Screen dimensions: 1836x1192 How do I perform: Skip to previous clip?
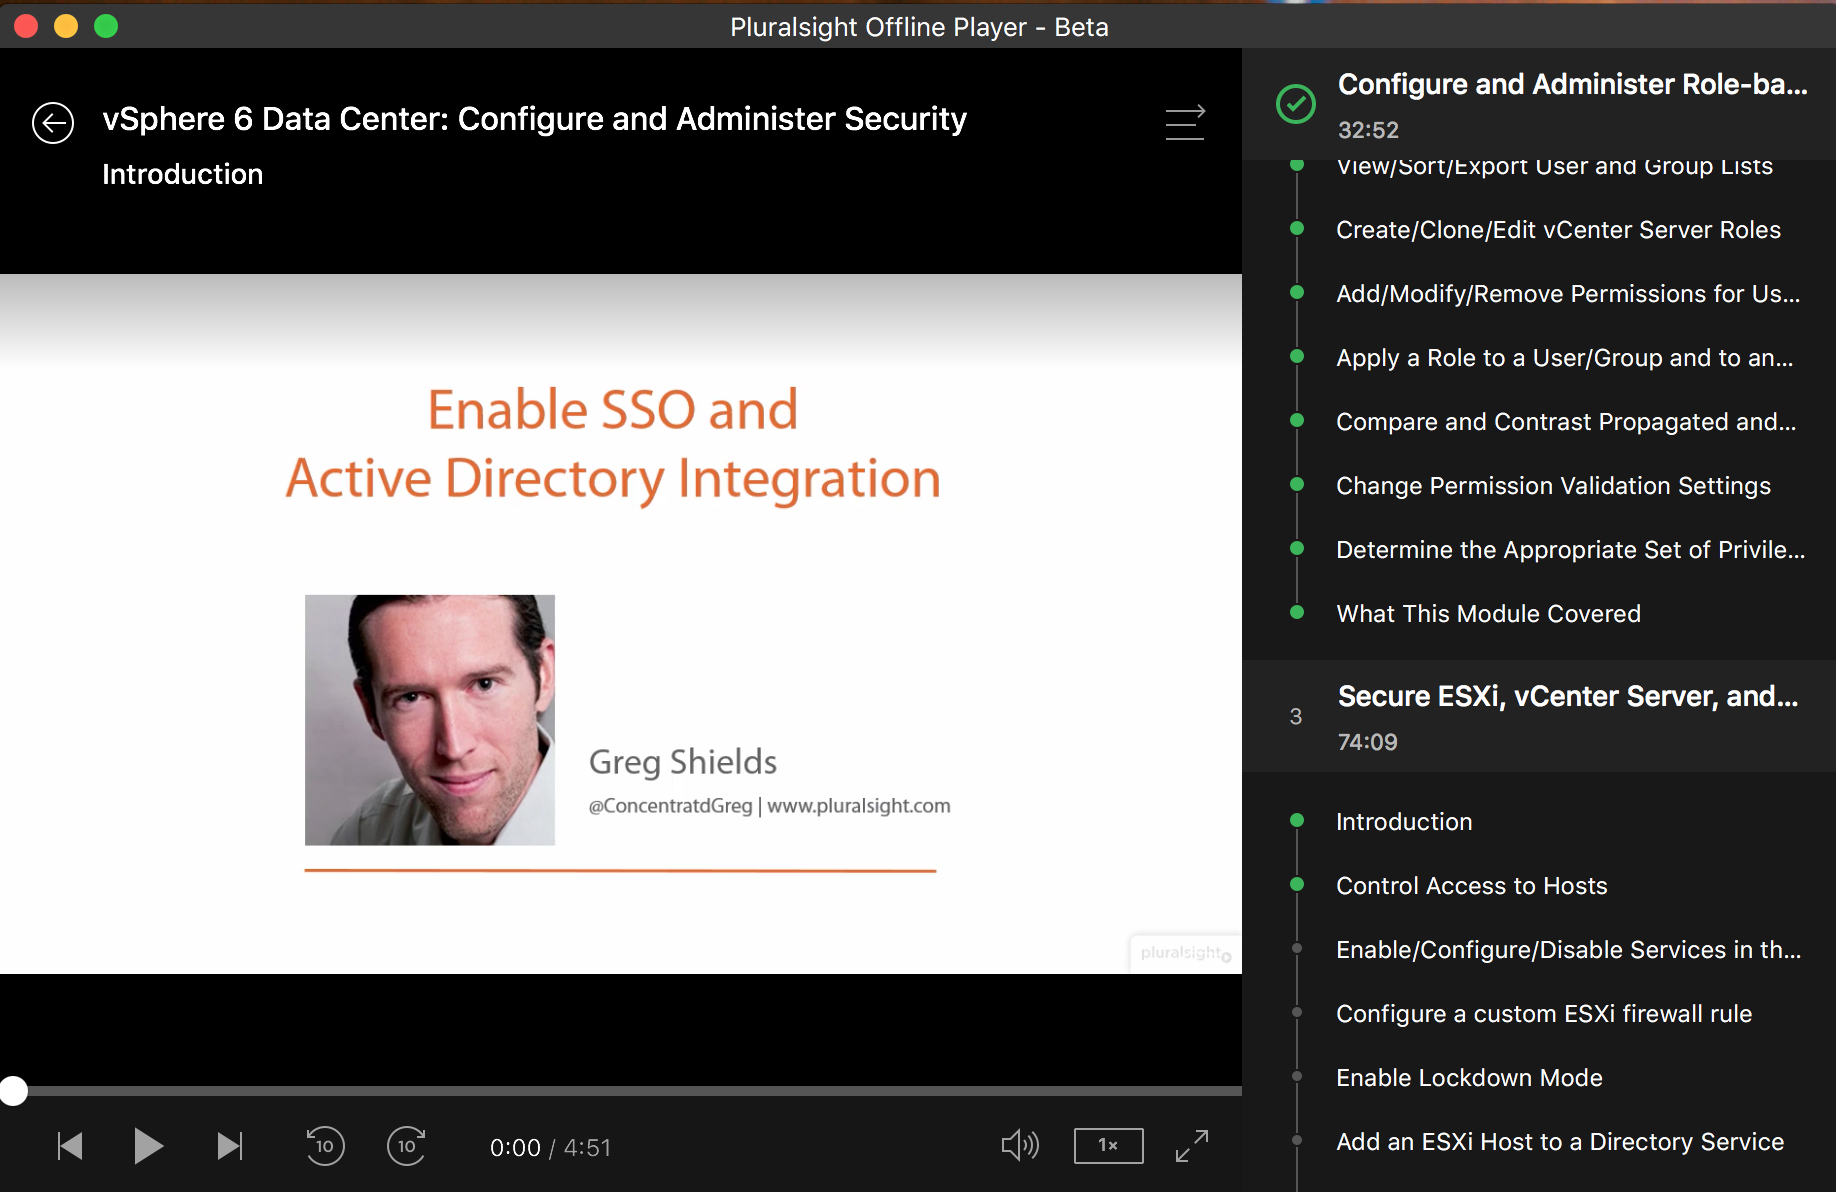[70, 1146]
